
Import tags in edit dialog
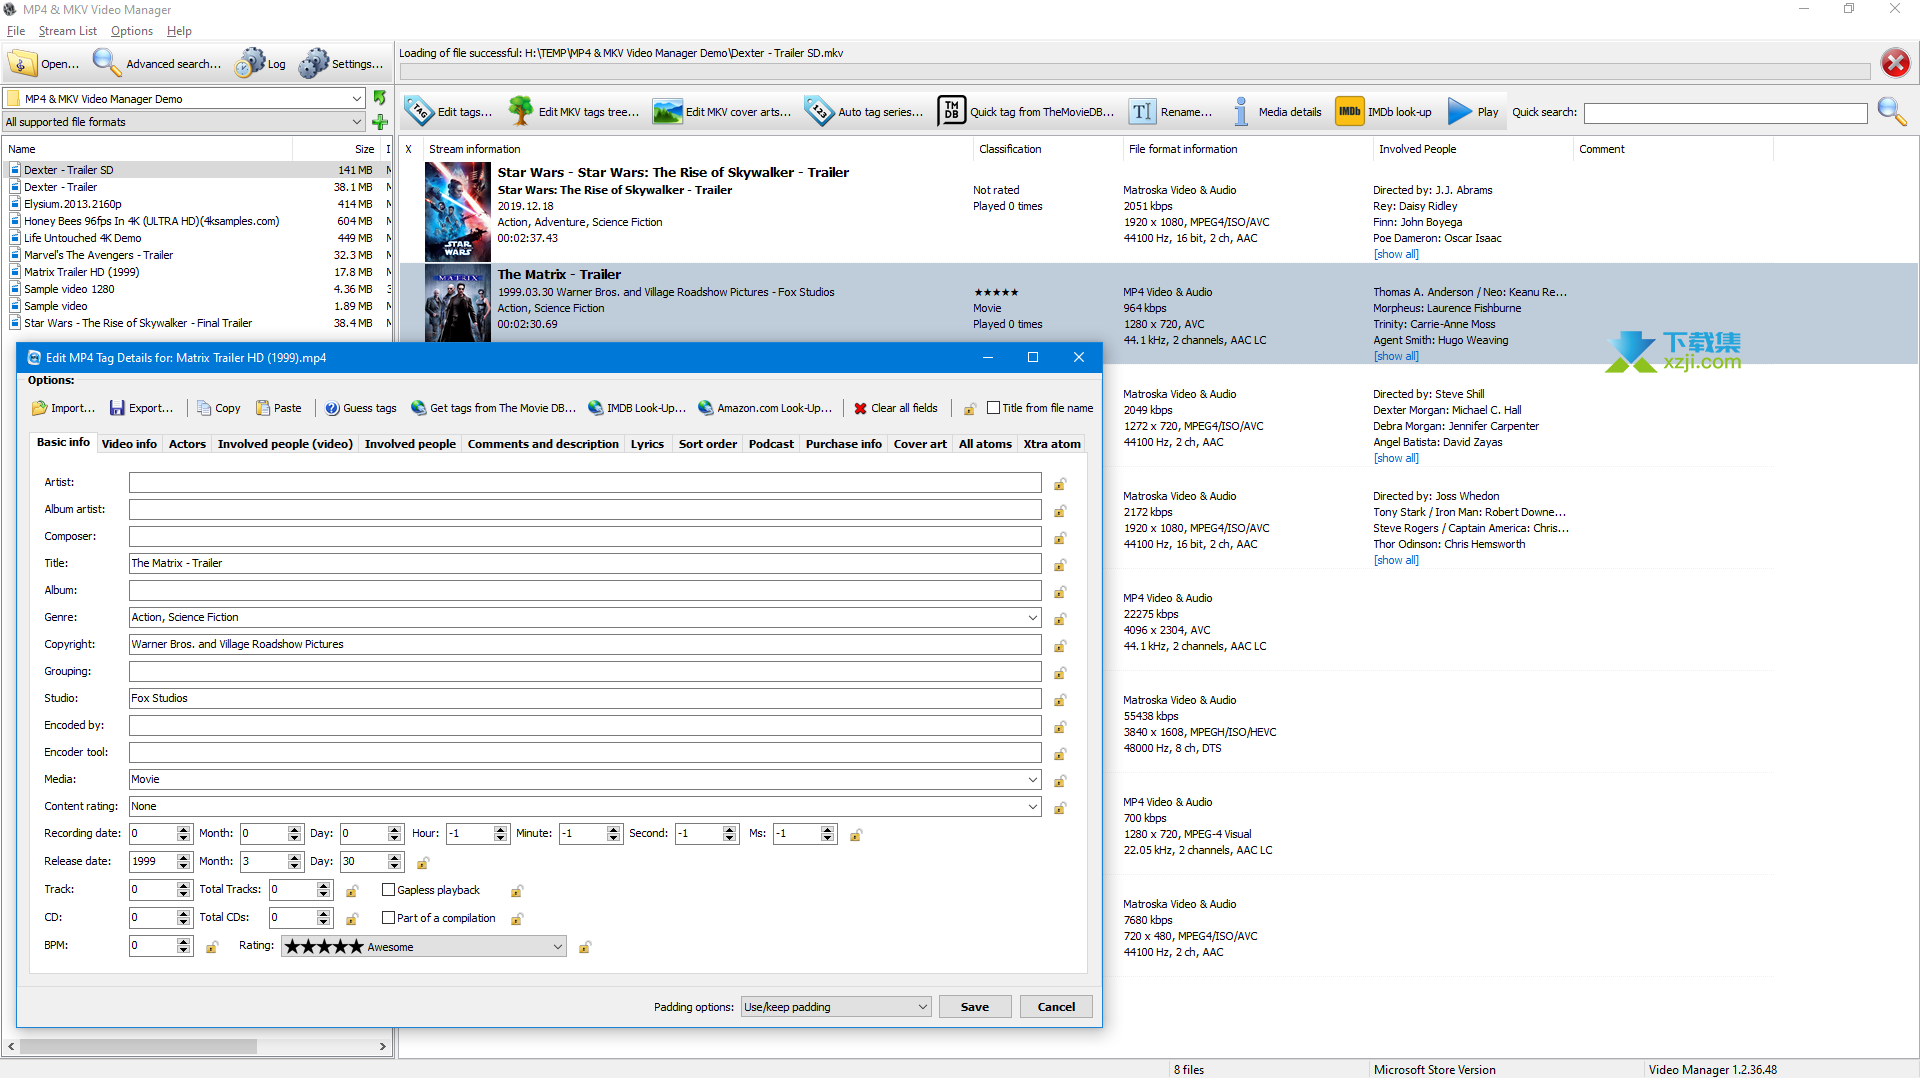[63, 408]
